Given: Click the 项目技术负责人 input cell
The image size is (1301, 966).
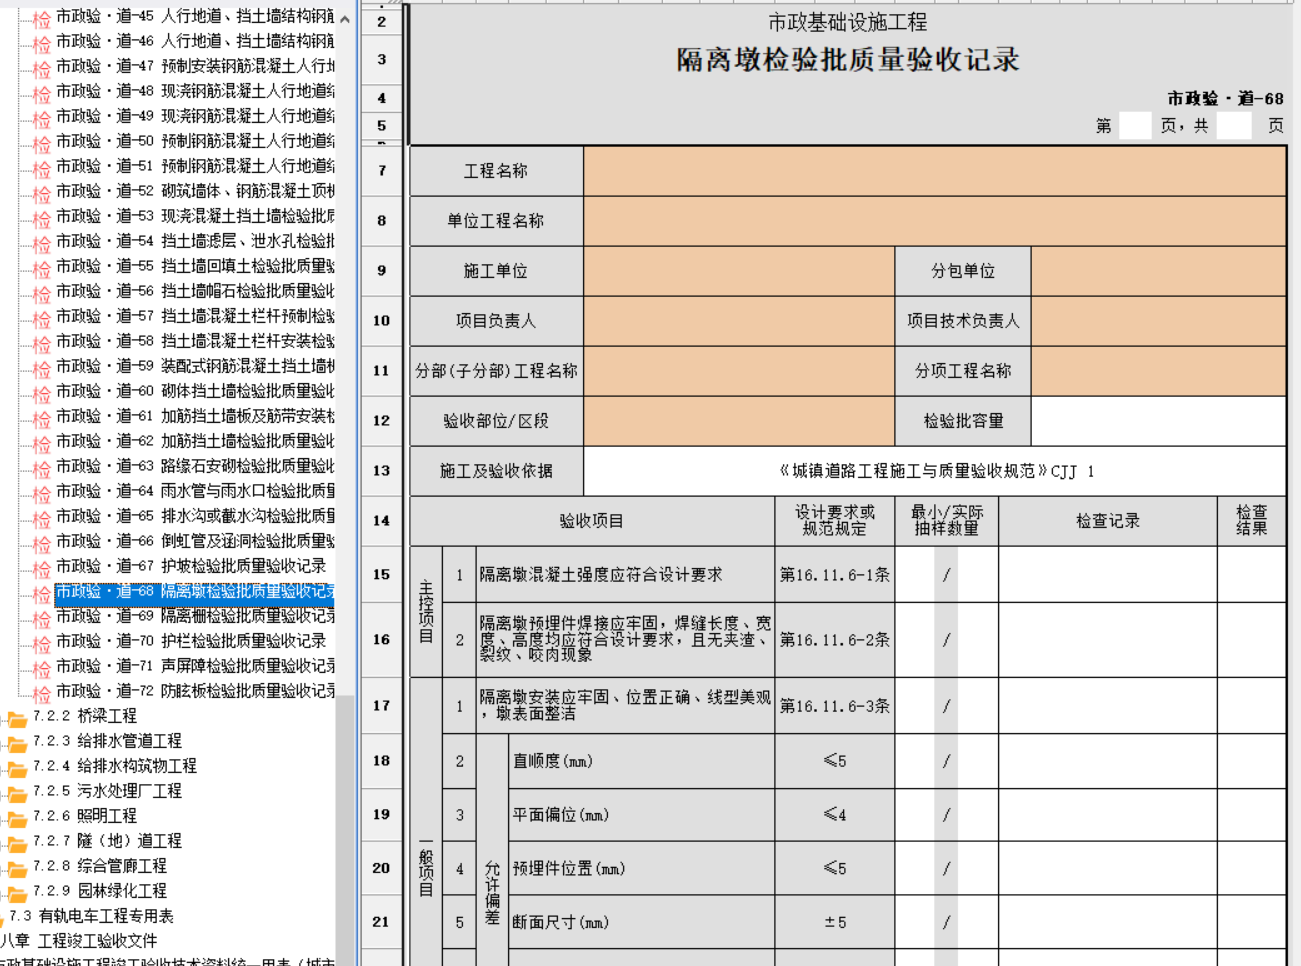Looking at the screenshot, I should pyautogui.click(x=1159, y=321).
